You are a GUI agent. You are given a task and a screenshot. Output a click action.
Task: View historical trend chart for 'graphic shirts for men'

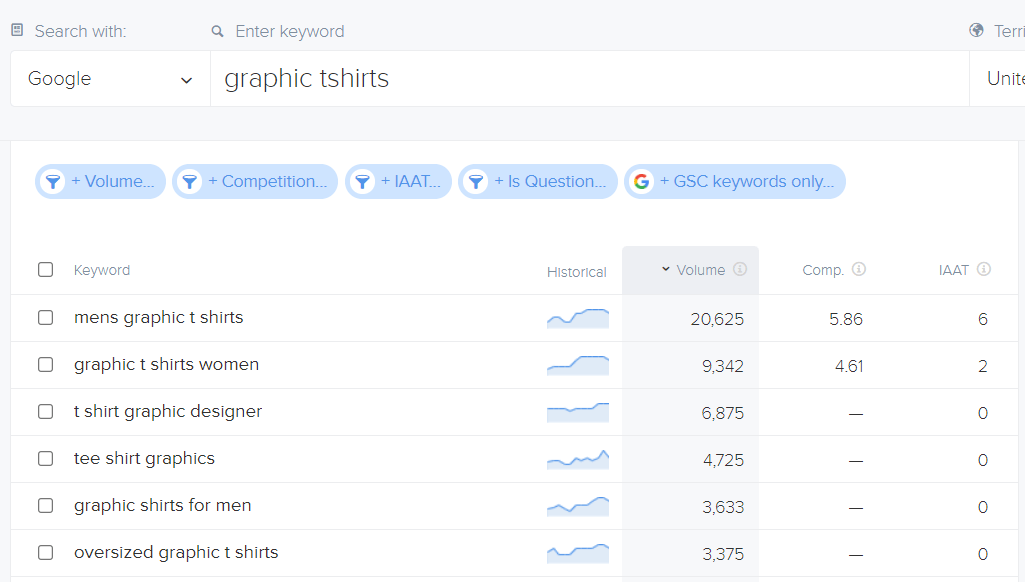[578, 506]
